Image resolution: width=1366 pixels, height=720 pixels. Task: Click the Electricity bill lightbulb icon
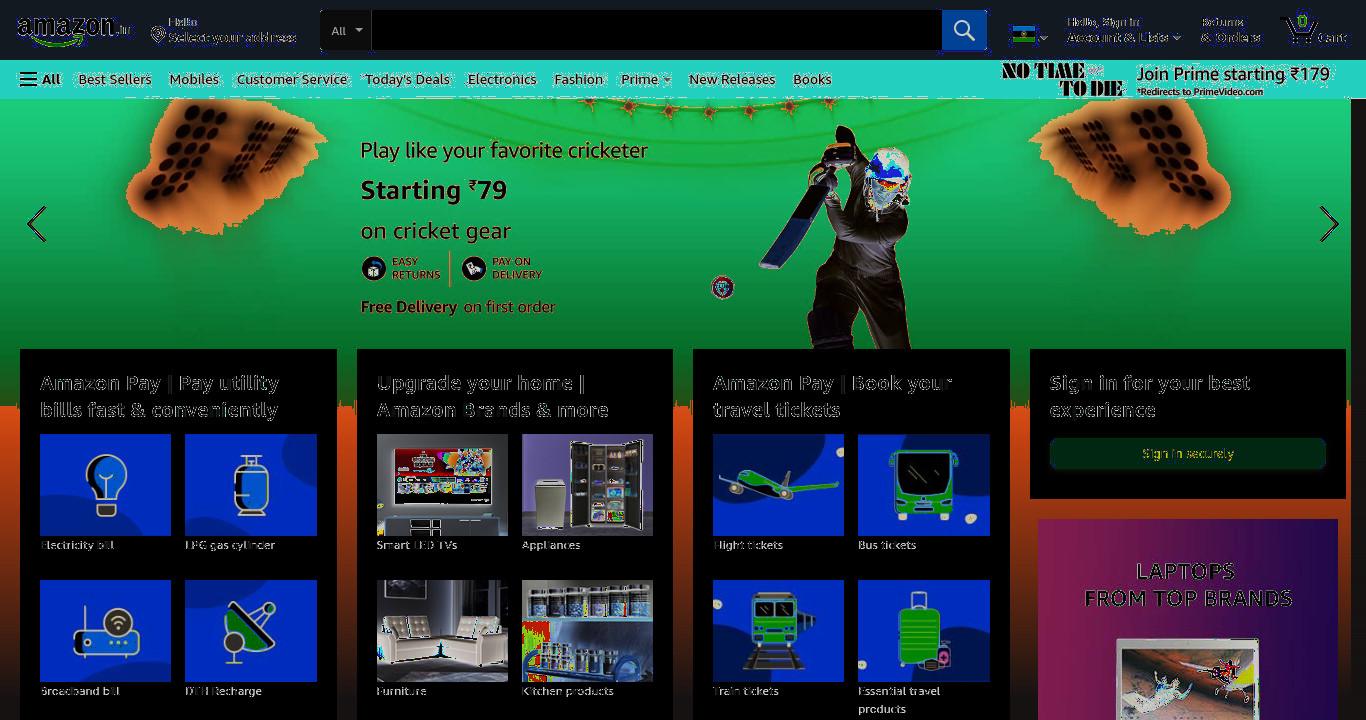pos(105,485)
